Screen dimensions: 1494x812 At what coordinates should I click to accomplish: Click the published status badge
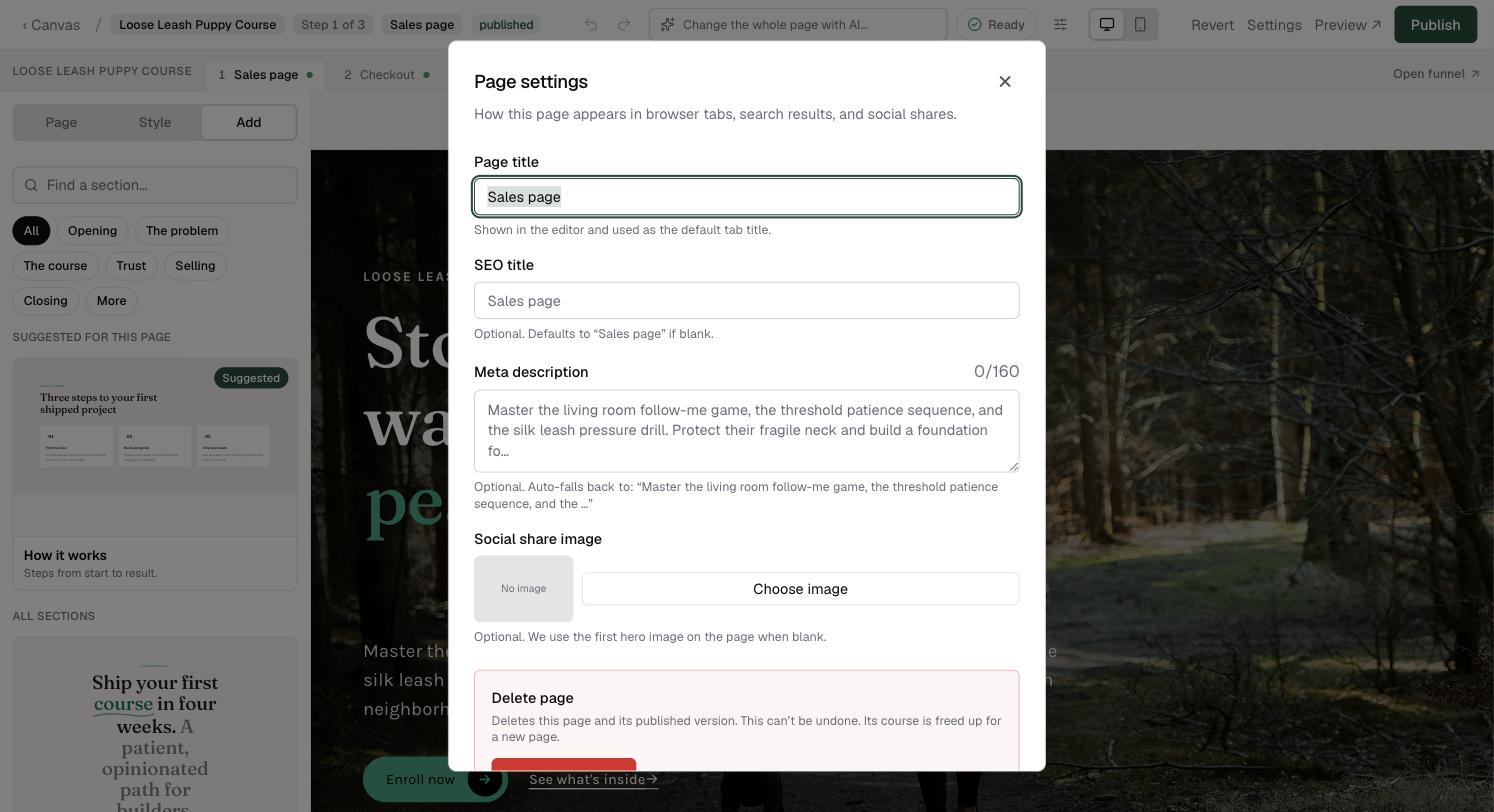506,24
